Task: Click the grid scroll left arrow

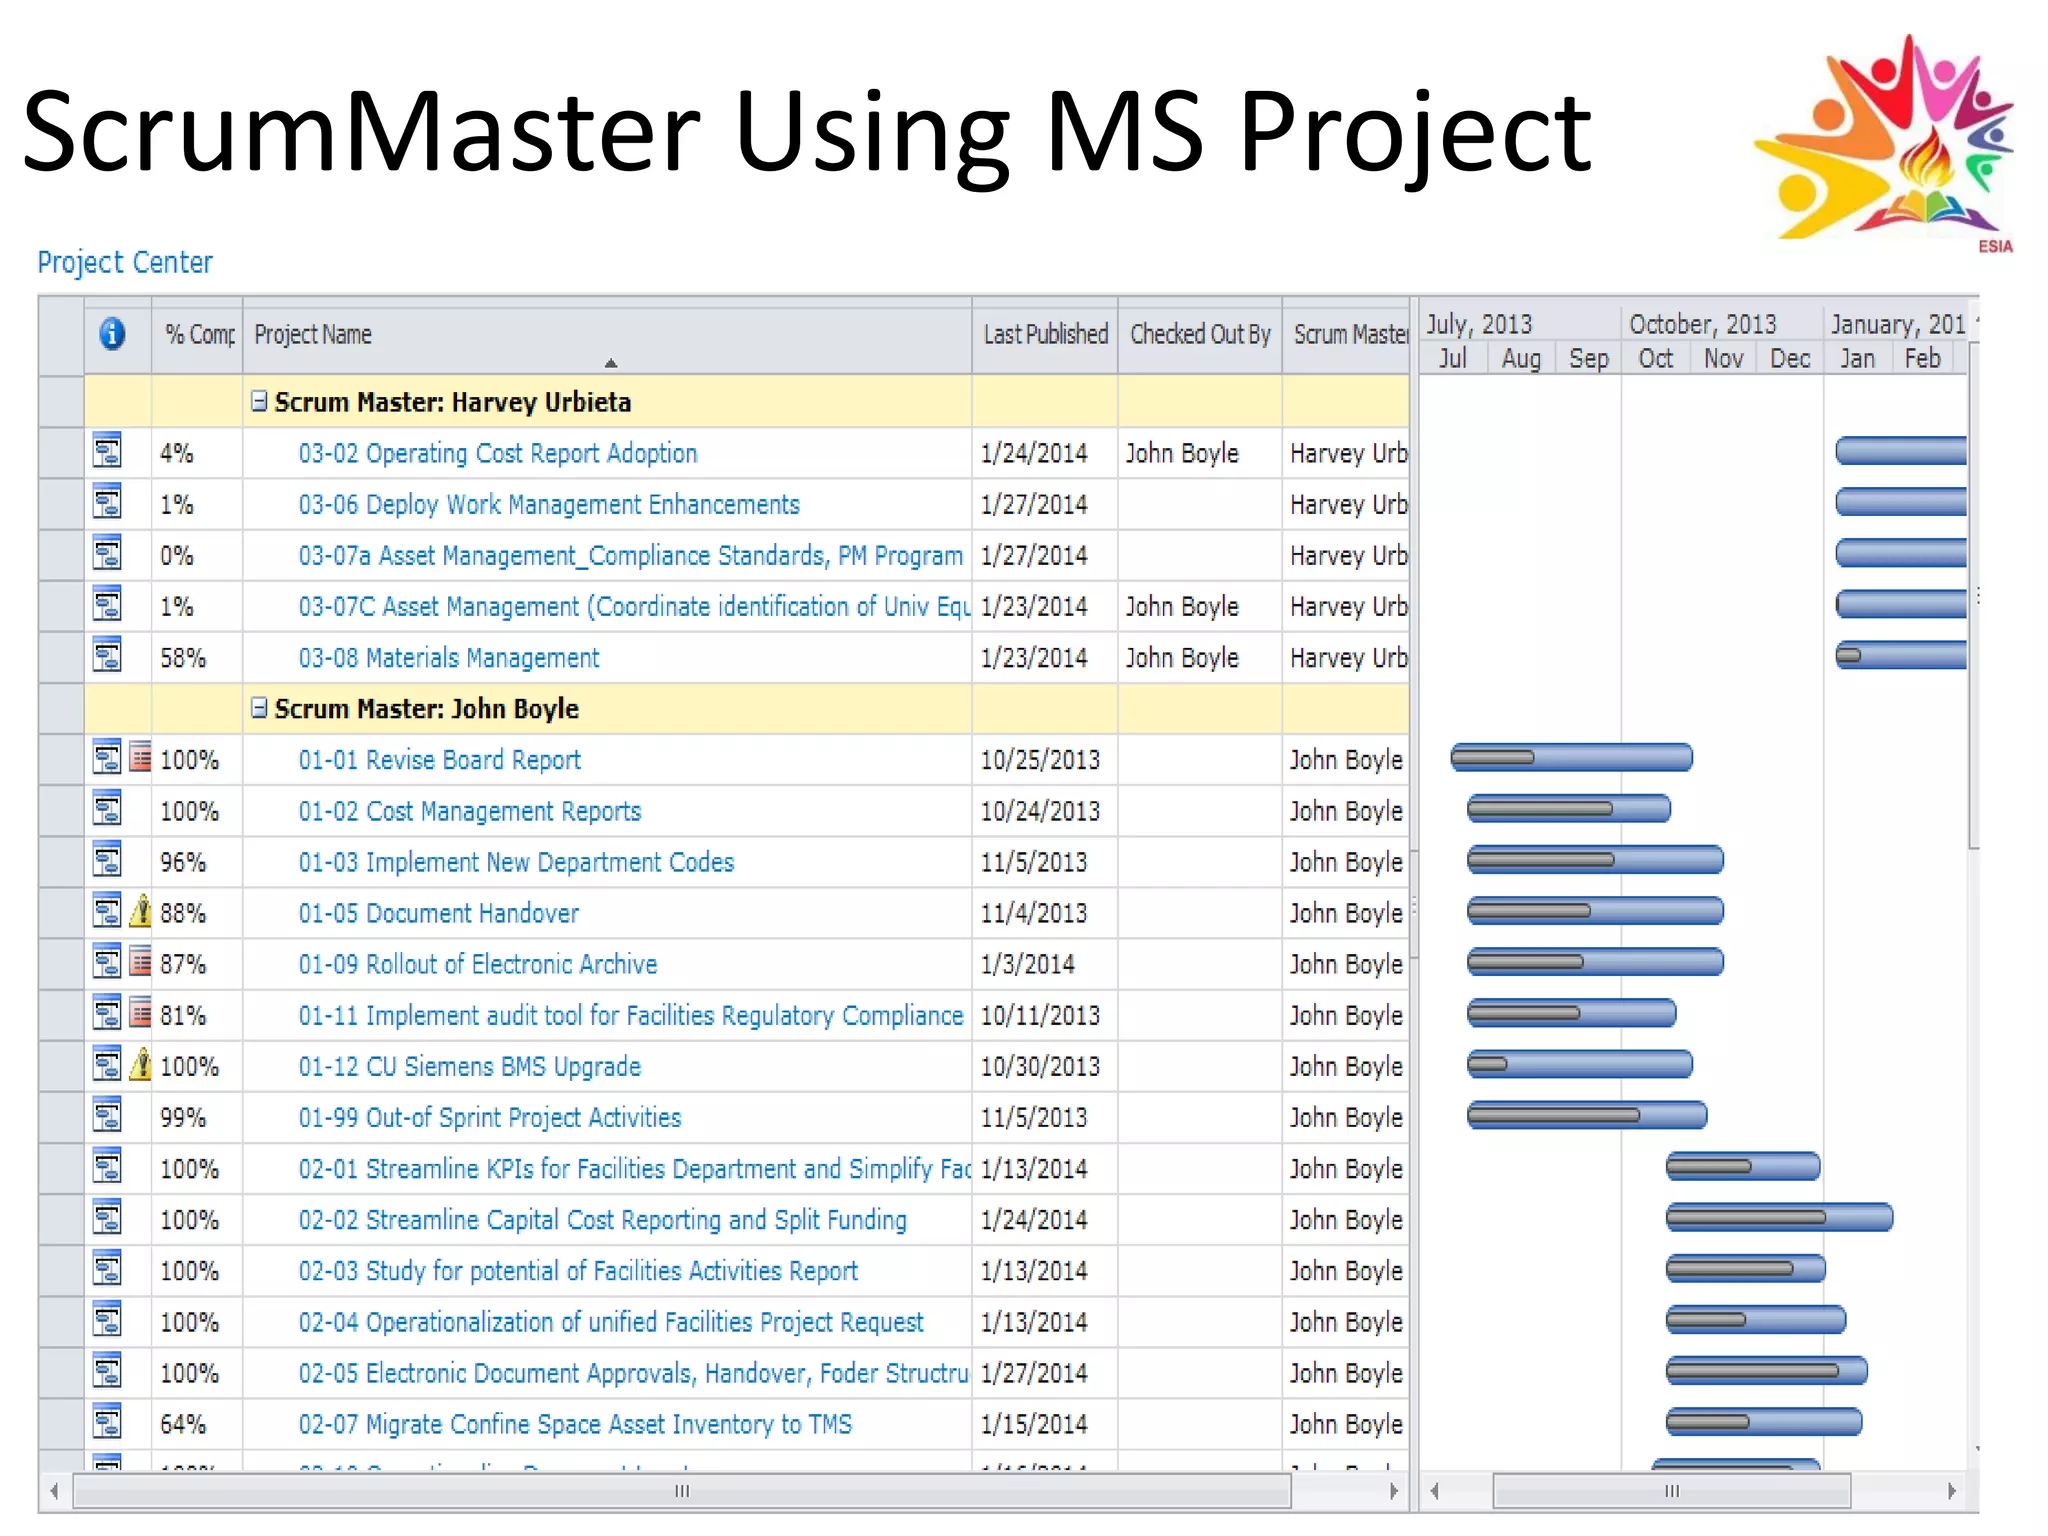Action: [x=54, y=1491]
